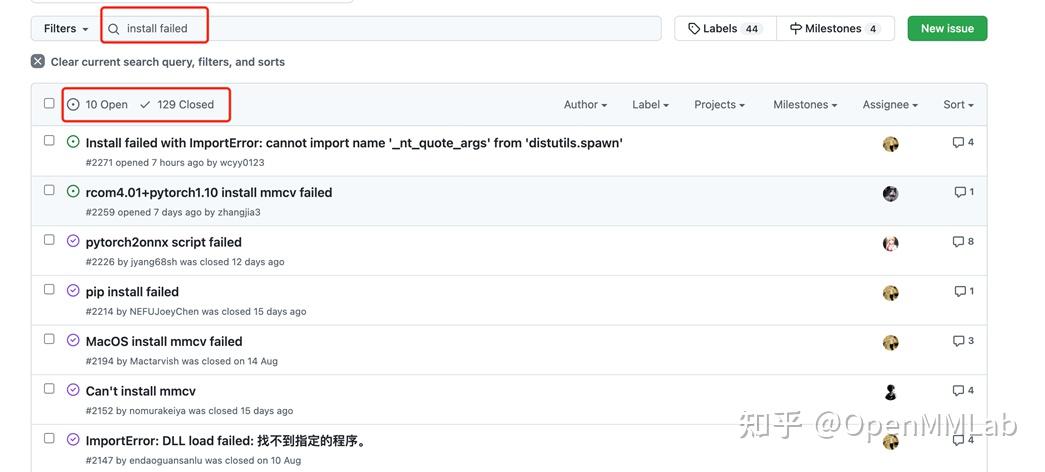Open the Sort dropdown menu
Viewport: 1045px width, 472px height.
(958, 104)
